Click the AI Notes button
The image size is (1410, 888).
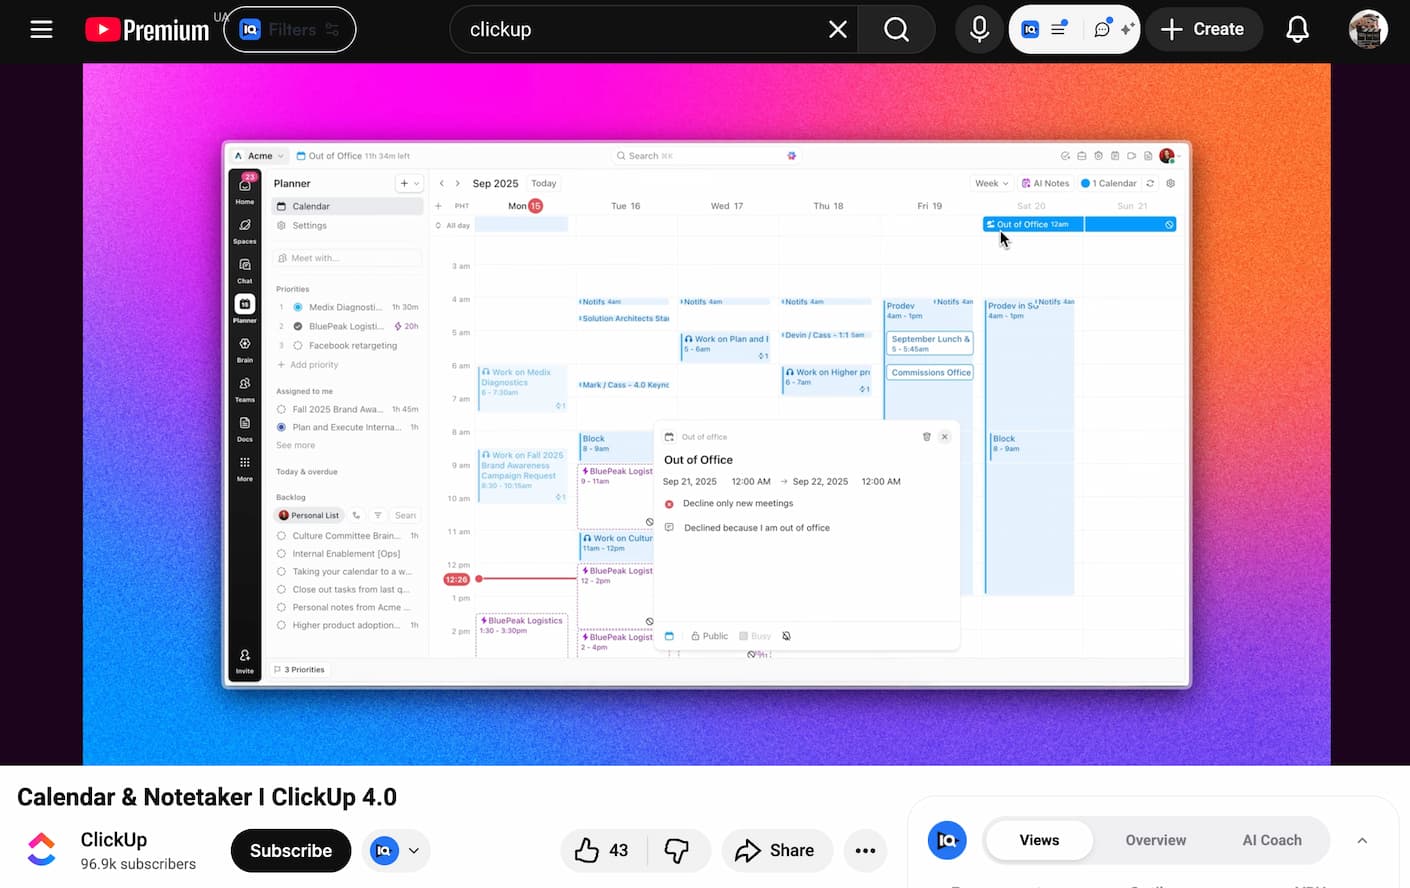point(1045,183)
